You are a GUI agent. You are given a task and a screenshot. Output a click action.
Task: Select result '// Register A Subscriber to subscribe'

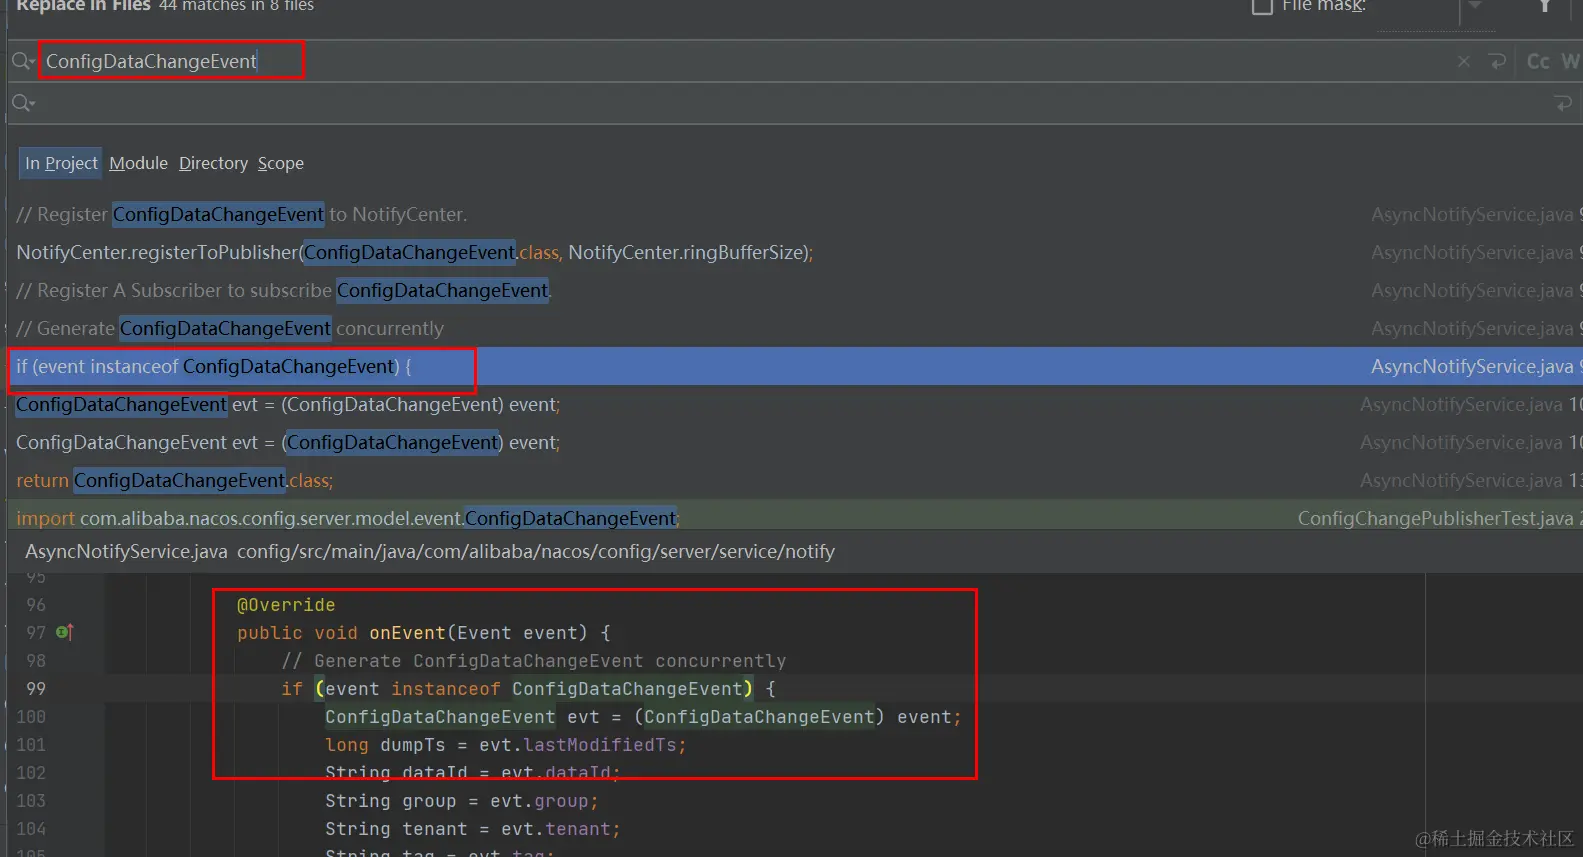point(795,290)
